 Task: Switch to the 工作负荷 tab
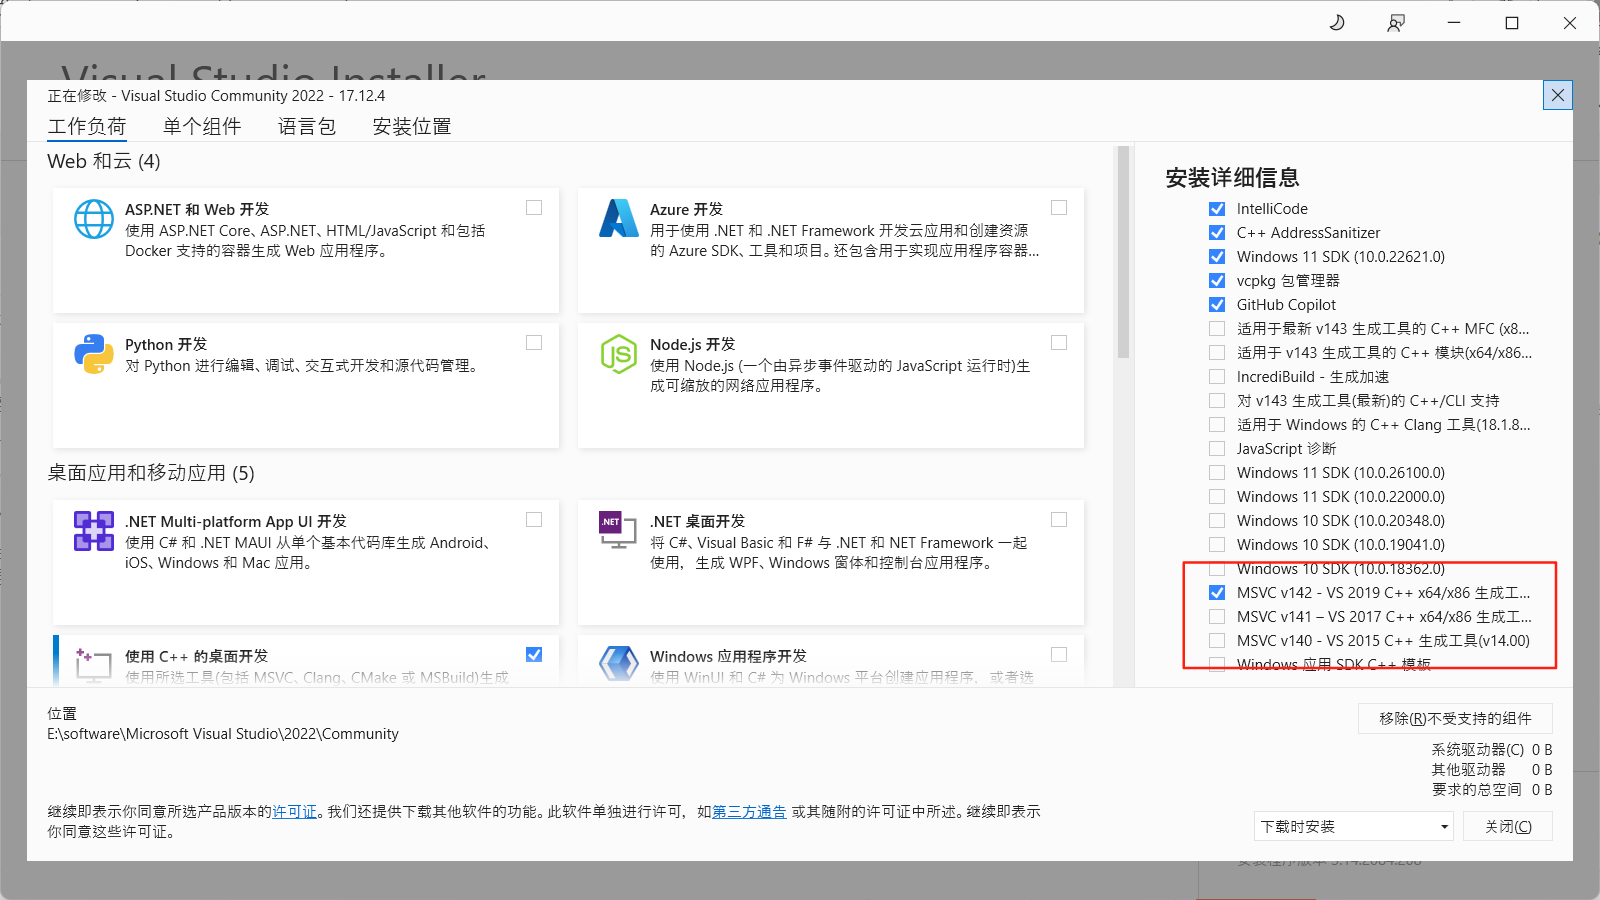[87, 127]
